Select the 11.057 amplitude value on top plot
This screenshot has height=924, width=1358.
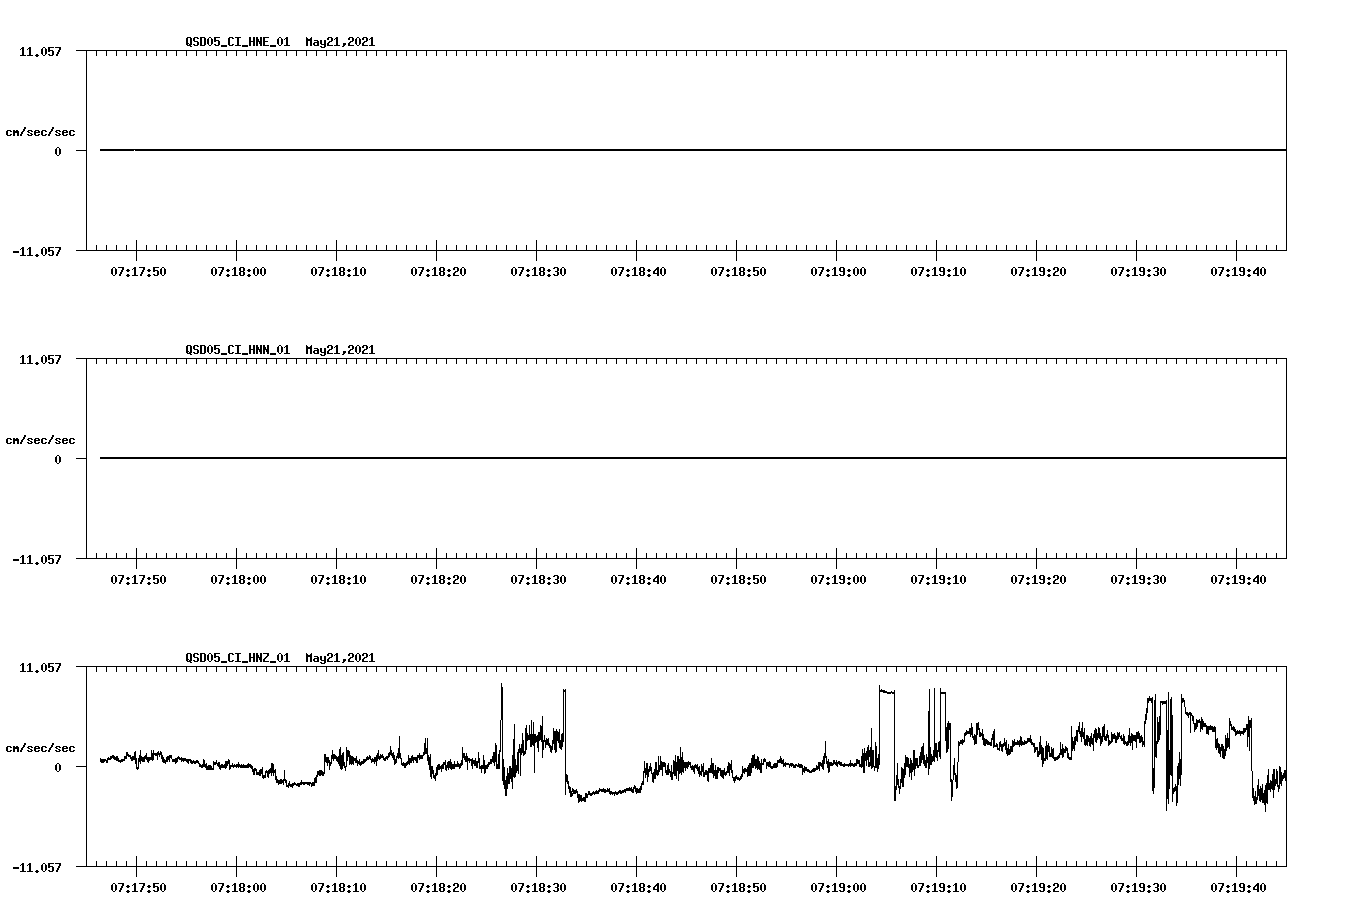(x=42, y=53)
